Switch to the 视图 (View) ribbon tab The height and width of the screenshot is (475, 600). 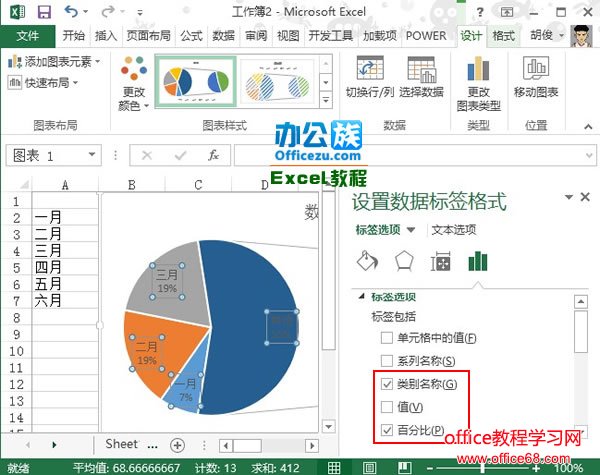288,36
